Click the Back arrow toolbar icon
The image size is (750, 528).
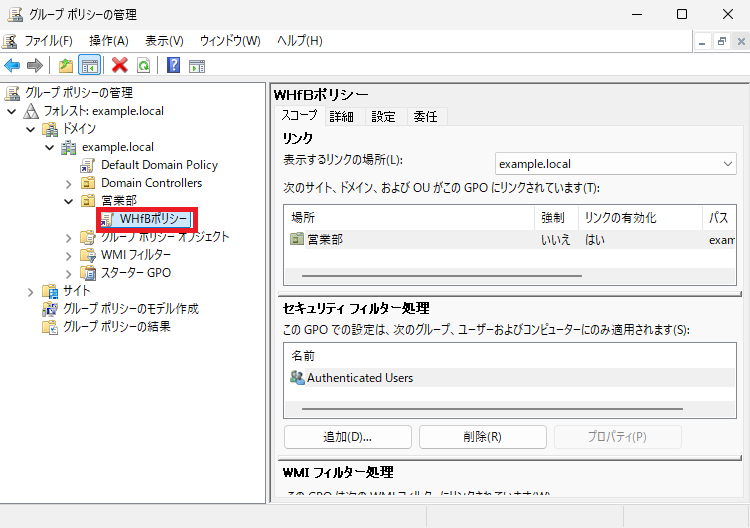point(12,65)
